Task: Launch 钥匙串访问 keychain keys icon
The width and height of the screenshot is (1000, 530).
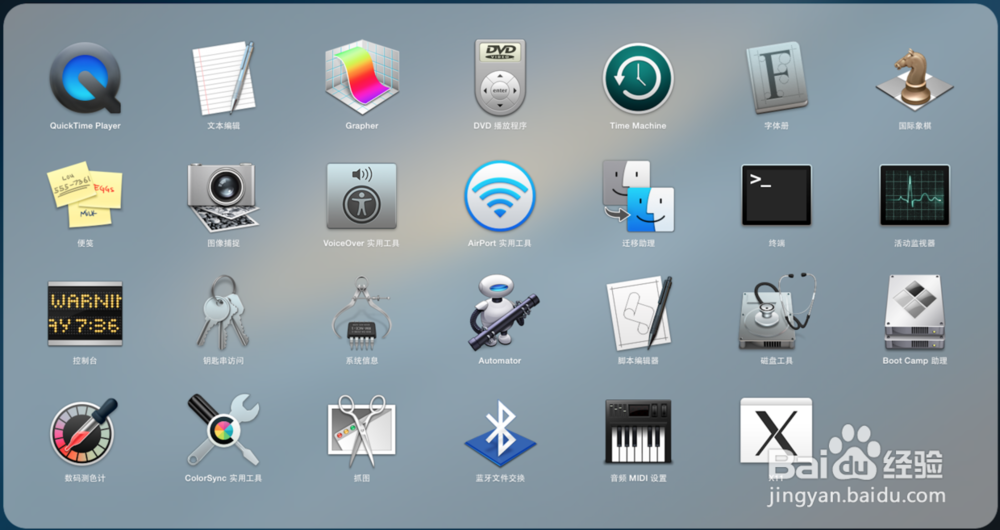Action: [x=223, y=311]
